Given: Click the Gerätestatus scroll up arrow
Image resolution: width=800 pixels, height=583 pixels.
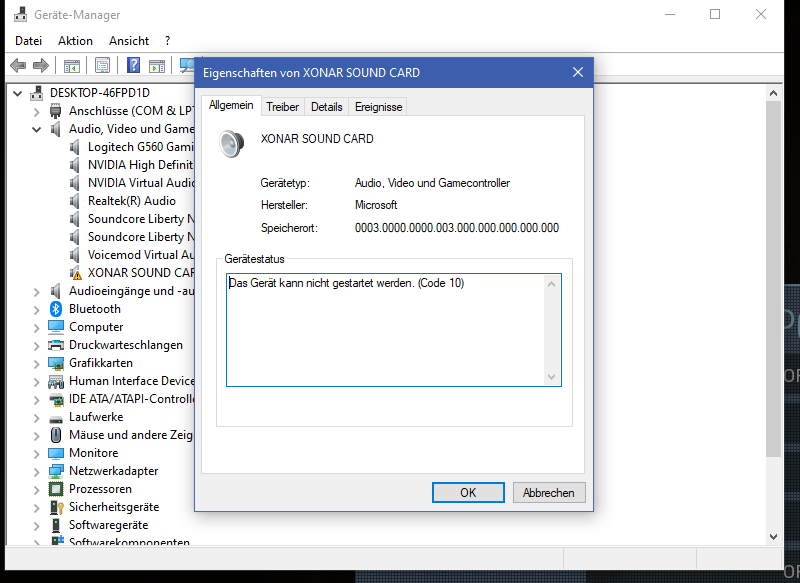Looking at the screenshot, I should coord(551,284).
